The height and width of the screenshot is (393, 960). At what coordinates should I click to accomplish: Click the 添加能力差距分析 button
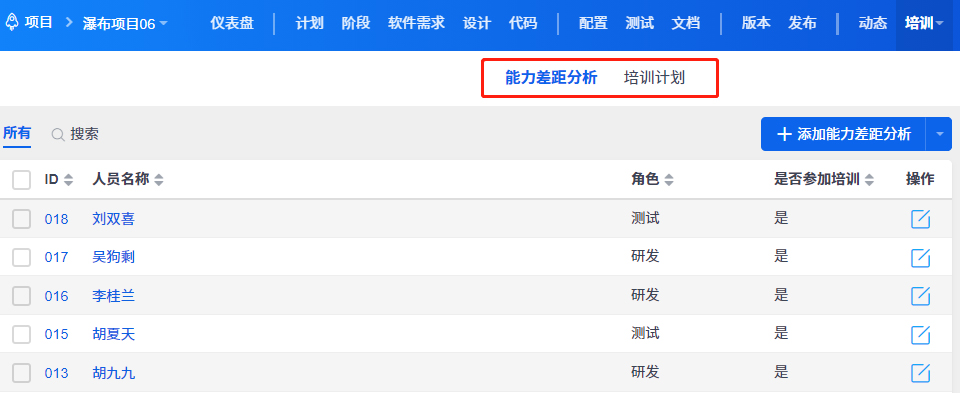pyautogui.click(x=844, y=134)
